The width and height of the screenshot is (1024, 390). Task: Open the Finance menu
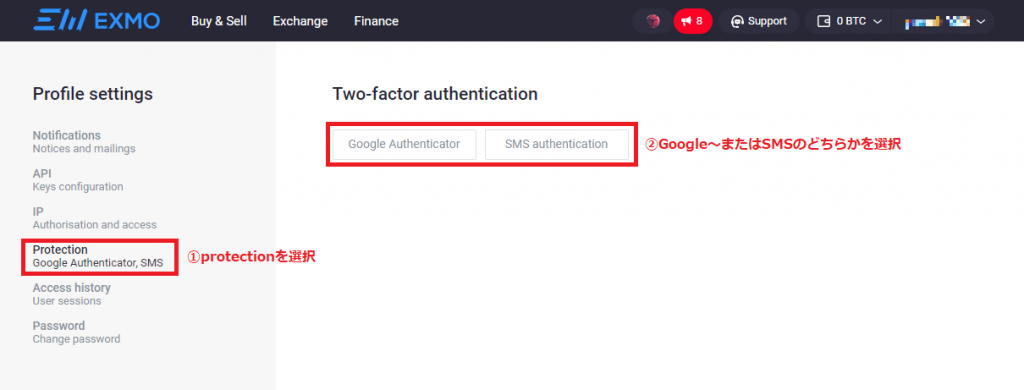coord(376,21)
